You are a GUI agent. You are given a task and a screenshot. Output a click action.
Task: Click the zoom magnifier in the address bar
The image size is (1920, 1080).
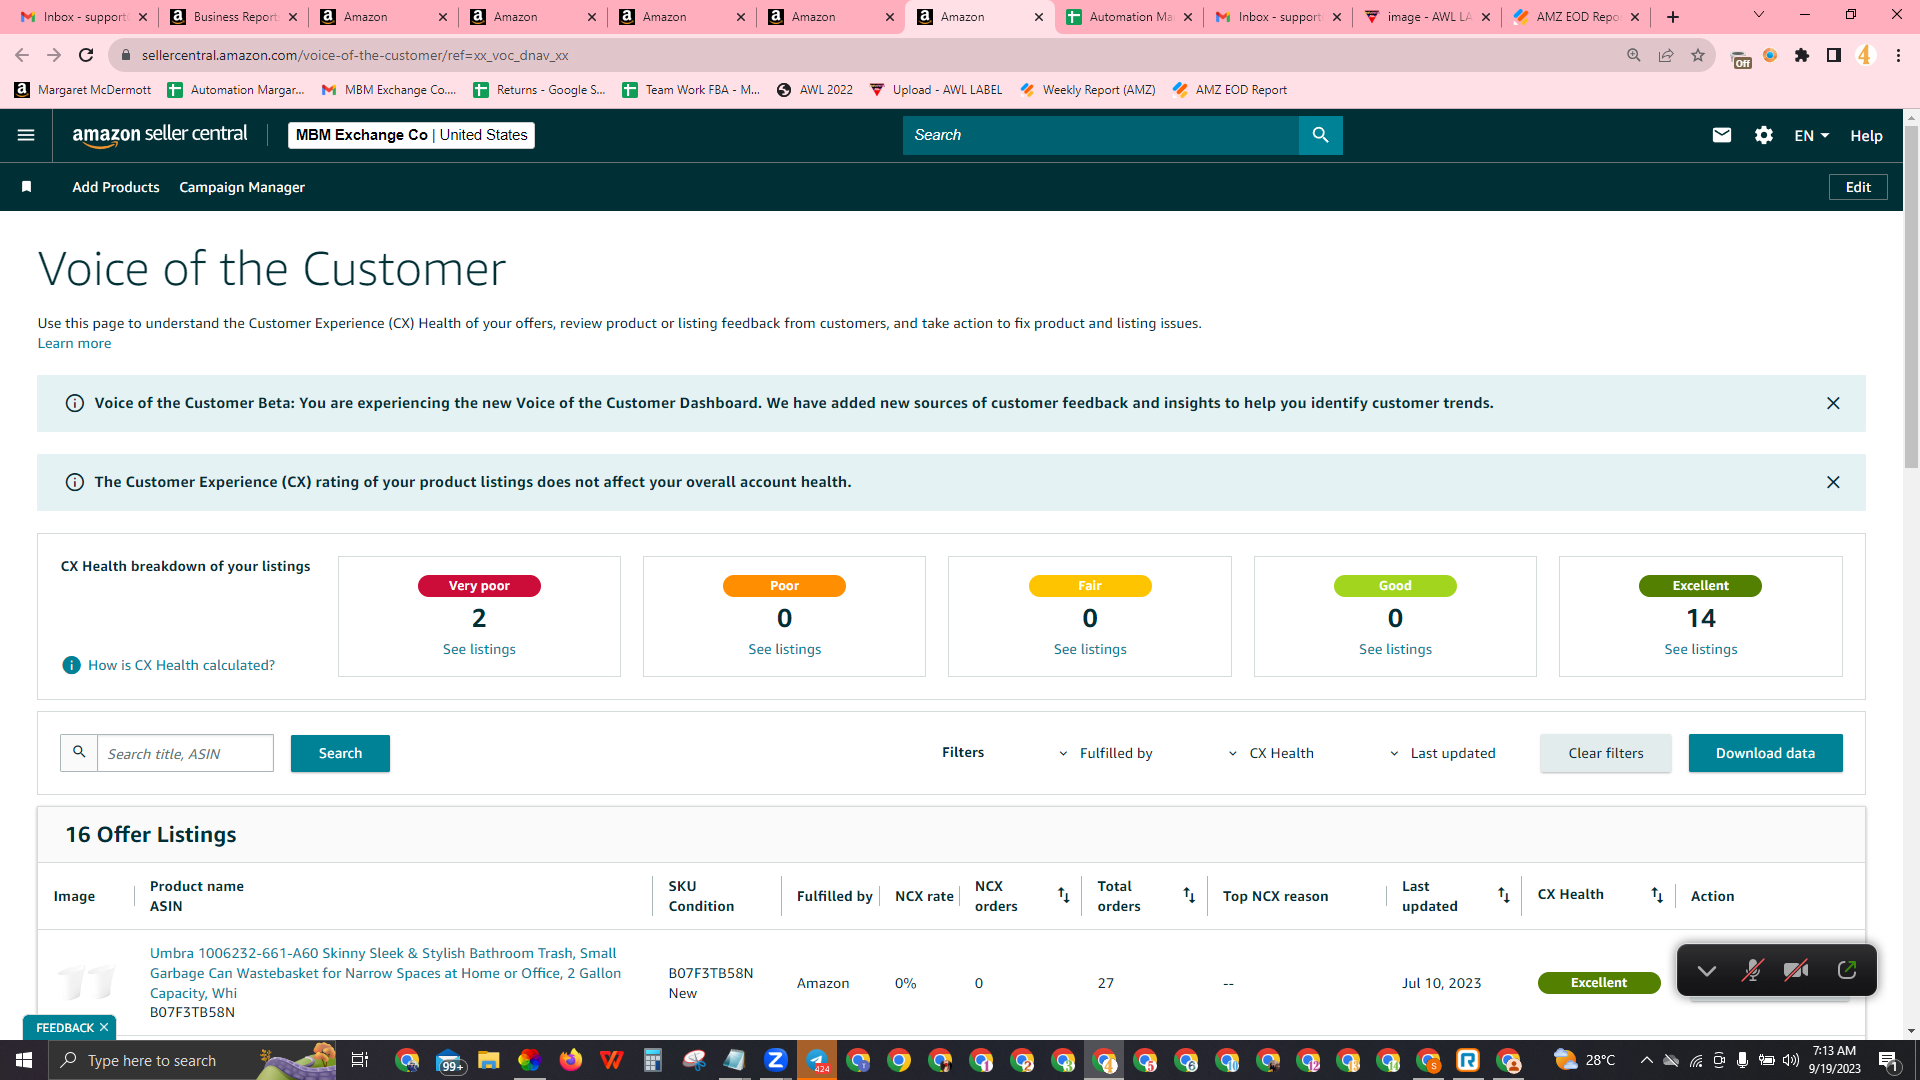click(1634, 55)
